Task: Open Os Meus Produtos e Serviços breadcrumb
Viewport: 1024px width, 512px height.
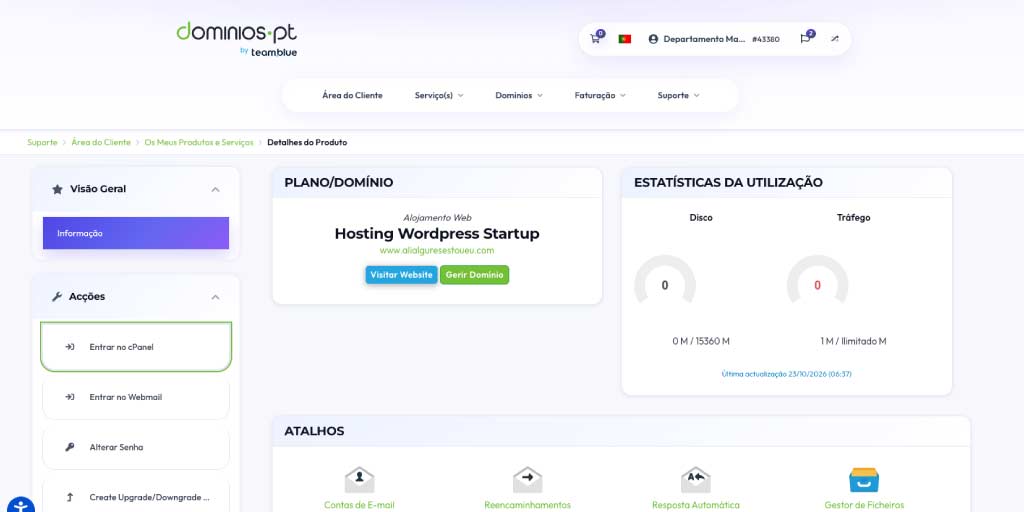Action: [x=199, y=142]
